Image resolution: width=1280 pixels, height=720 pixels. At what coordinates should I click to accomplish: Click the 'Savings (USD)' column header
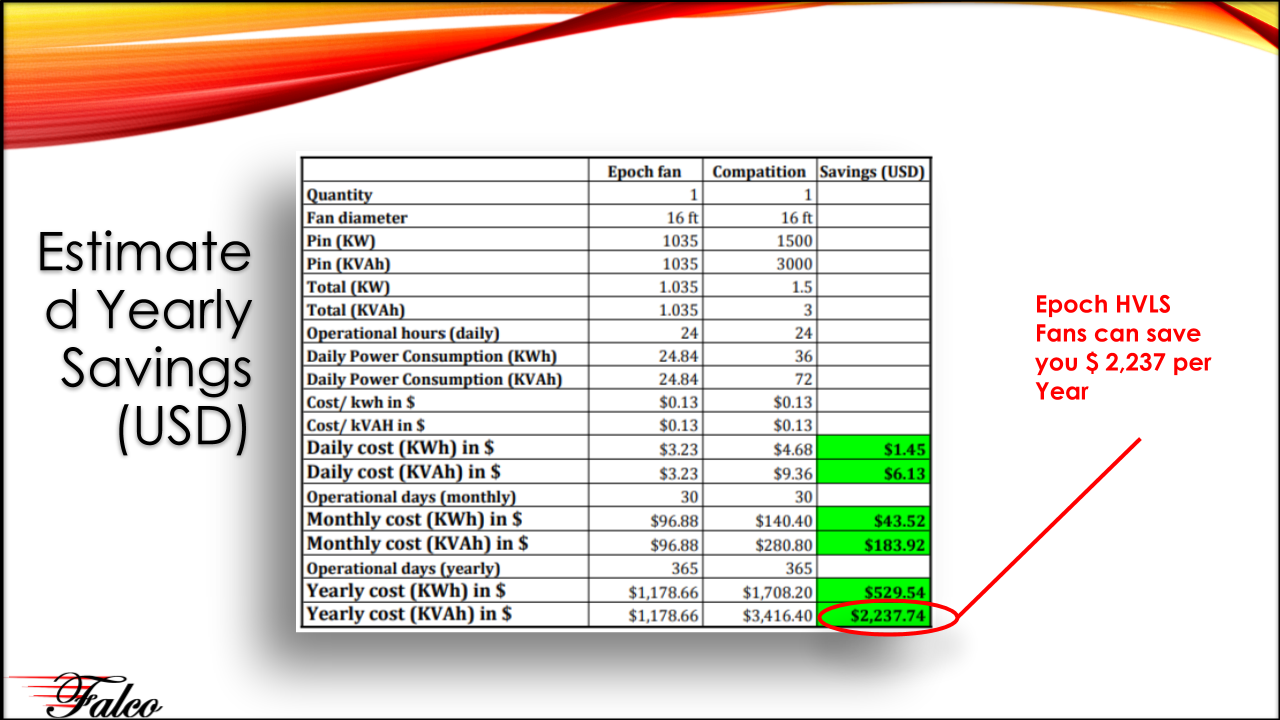[x=872, y=172]
